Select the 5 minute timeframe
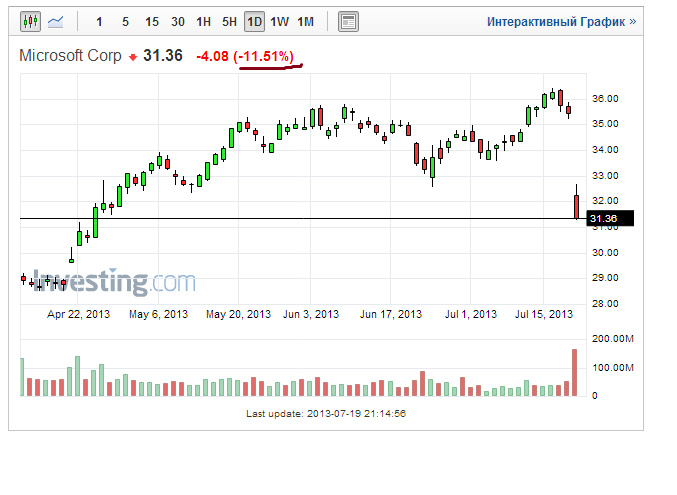Image resolution: width=677 pixels, height=495 pixels. (x=125, y=22)
